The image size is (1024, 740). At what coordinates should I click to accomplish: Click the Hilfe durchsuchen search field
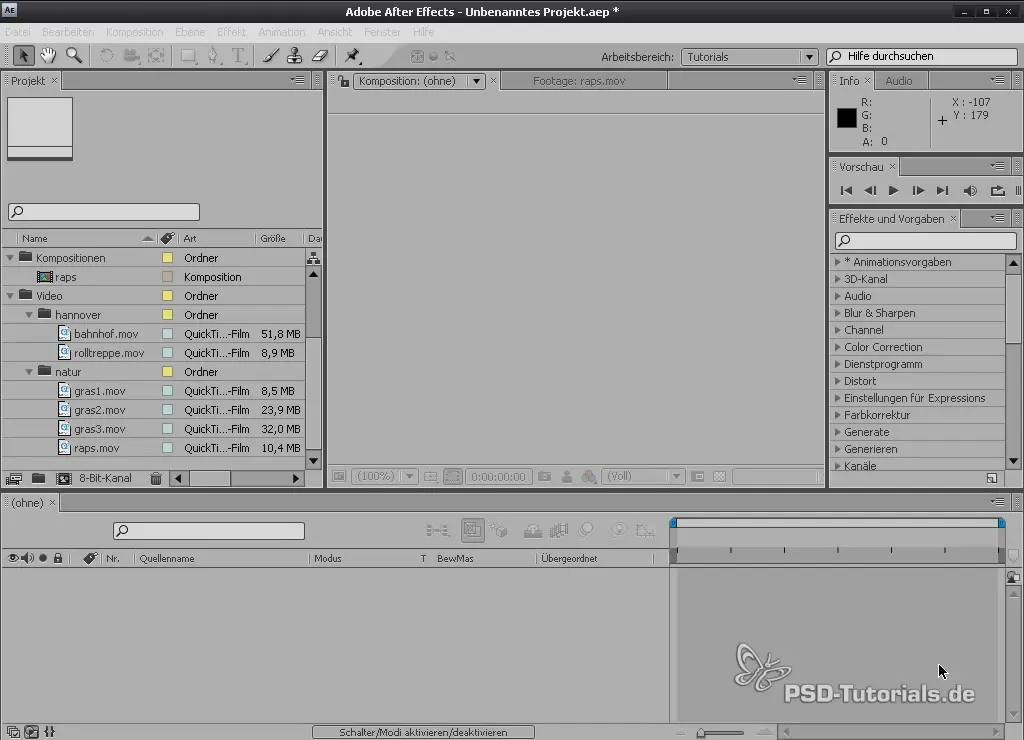click(922, 57)
